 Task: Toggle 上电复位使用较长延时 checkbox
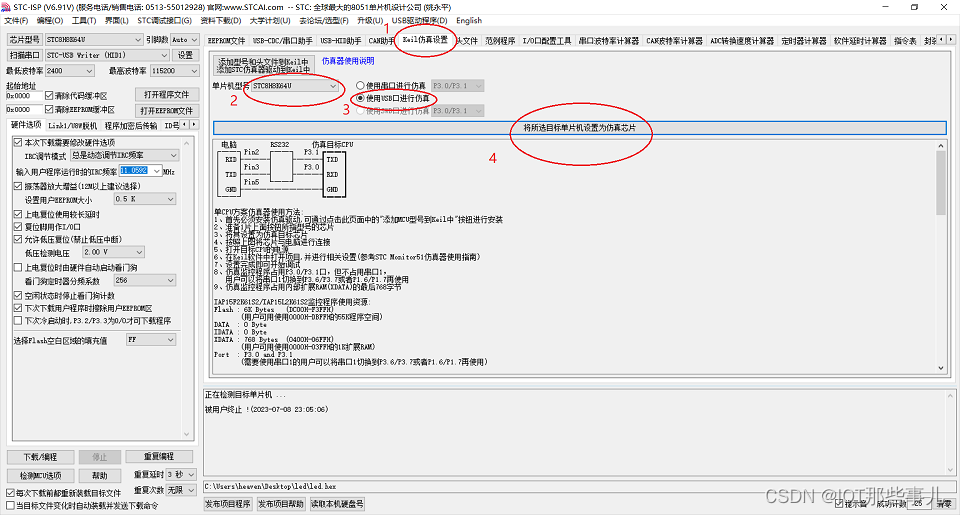(x=18, y=214)
